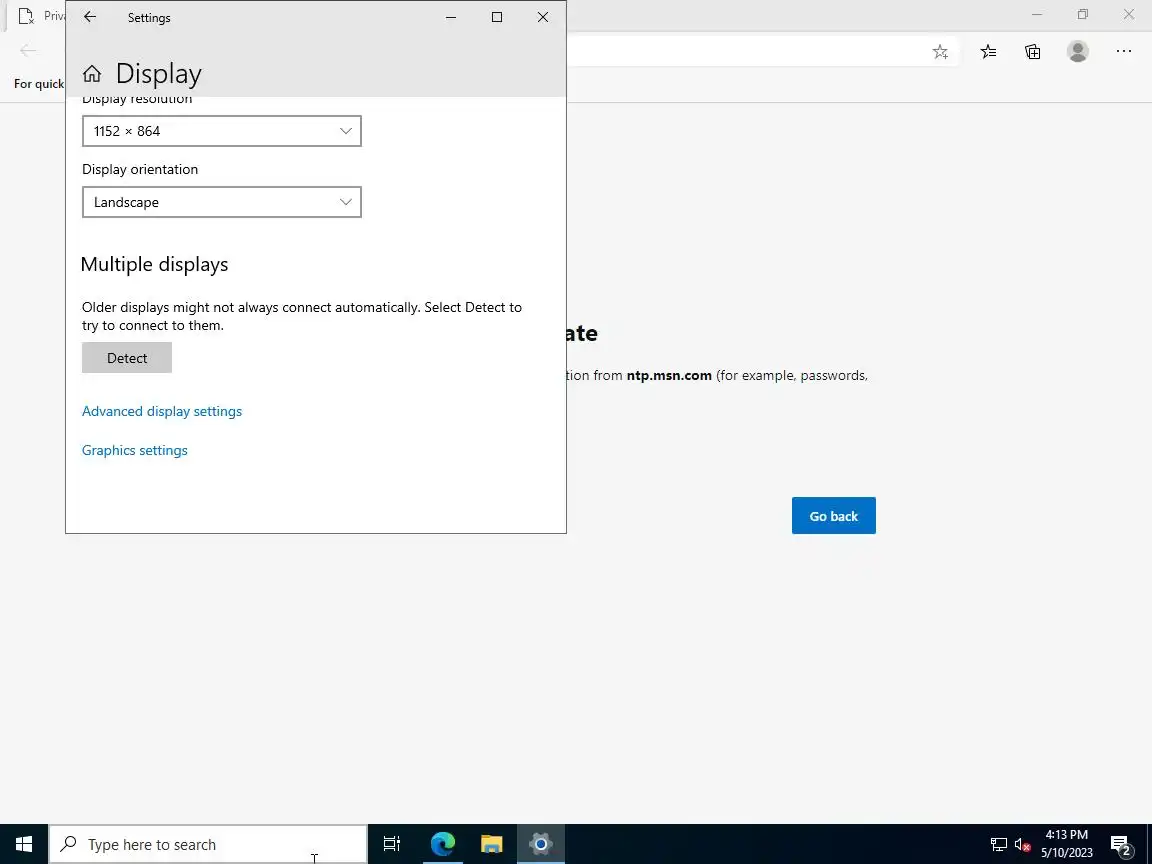Close the Settings window
Screen dimensions: 1152x864
coord(543,17)
